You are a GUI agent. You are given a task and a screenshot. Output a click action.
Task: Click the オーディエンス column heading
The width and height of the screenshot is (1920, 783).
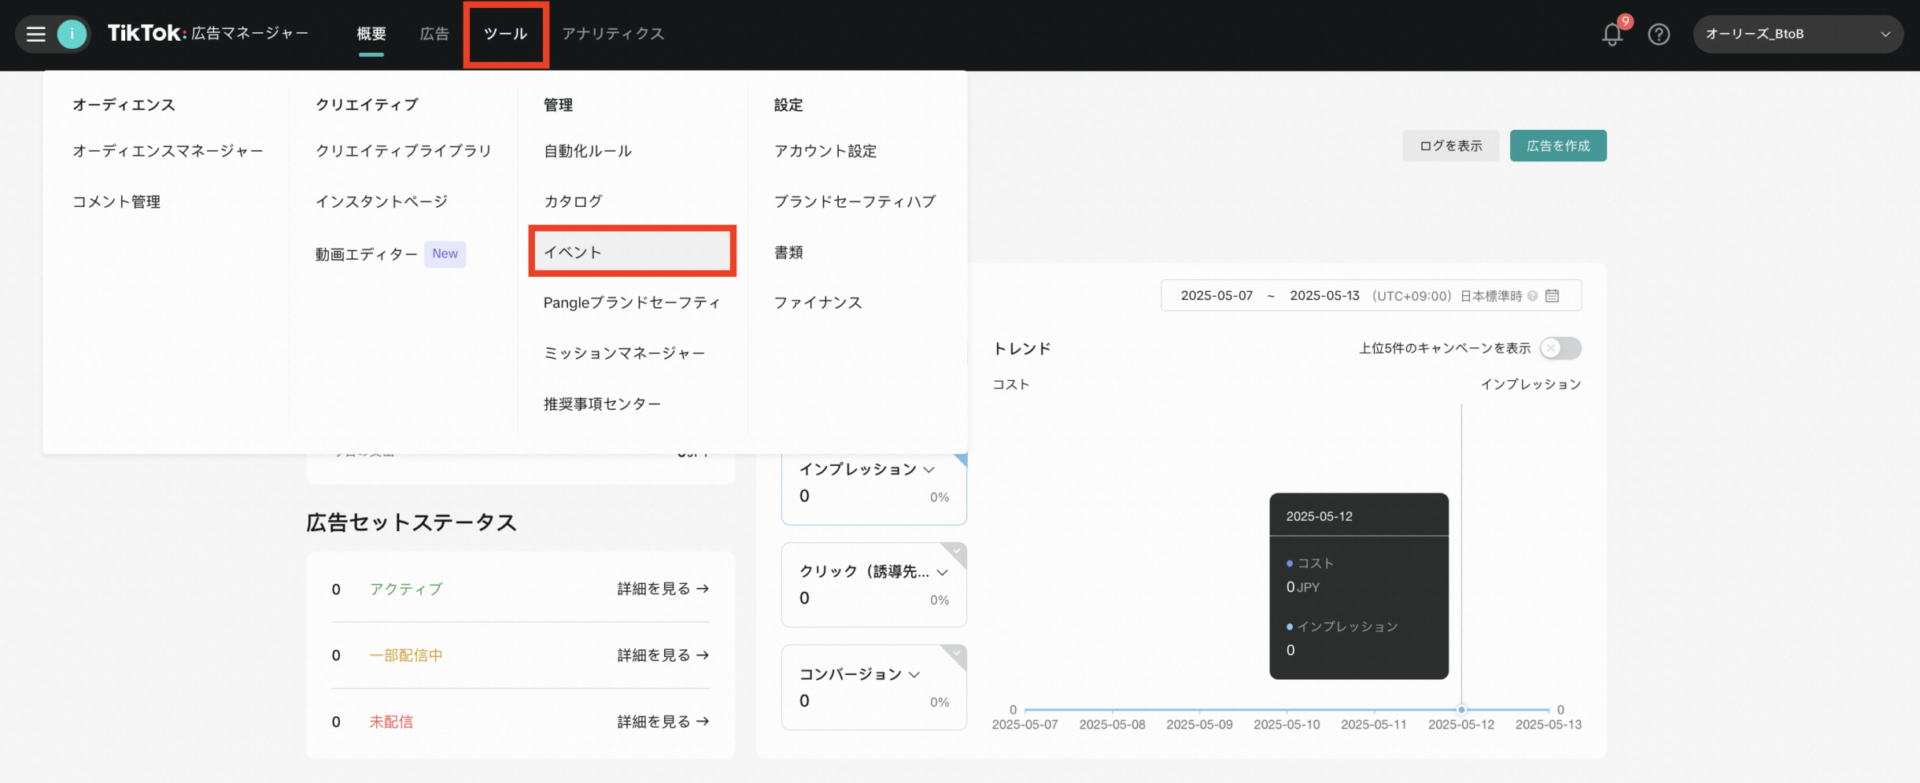[x=124, y=105]
